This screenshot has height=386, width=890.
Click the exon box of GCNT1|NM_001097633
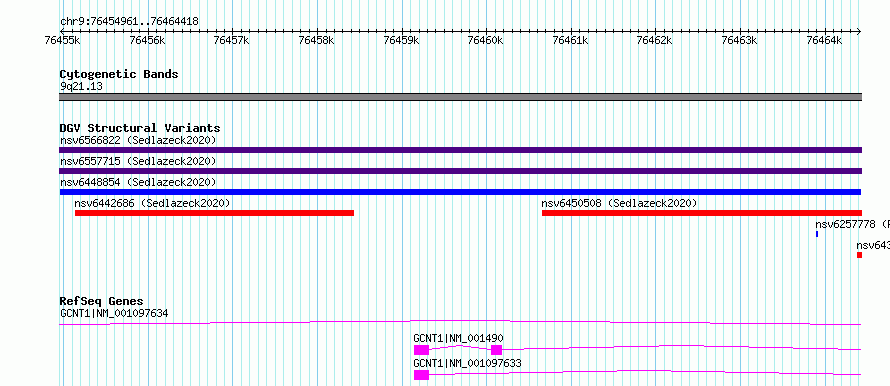421,375
